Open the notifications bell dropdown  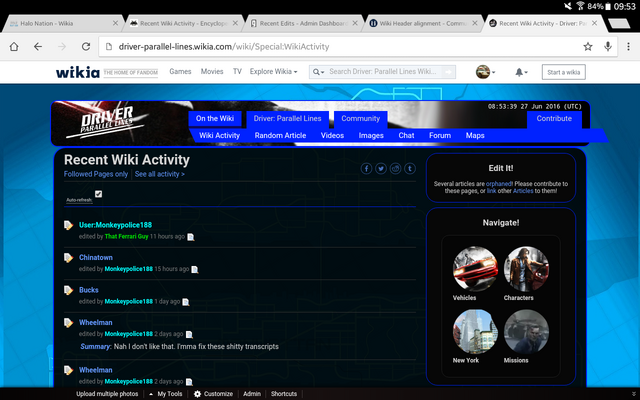tap(521, 72)
